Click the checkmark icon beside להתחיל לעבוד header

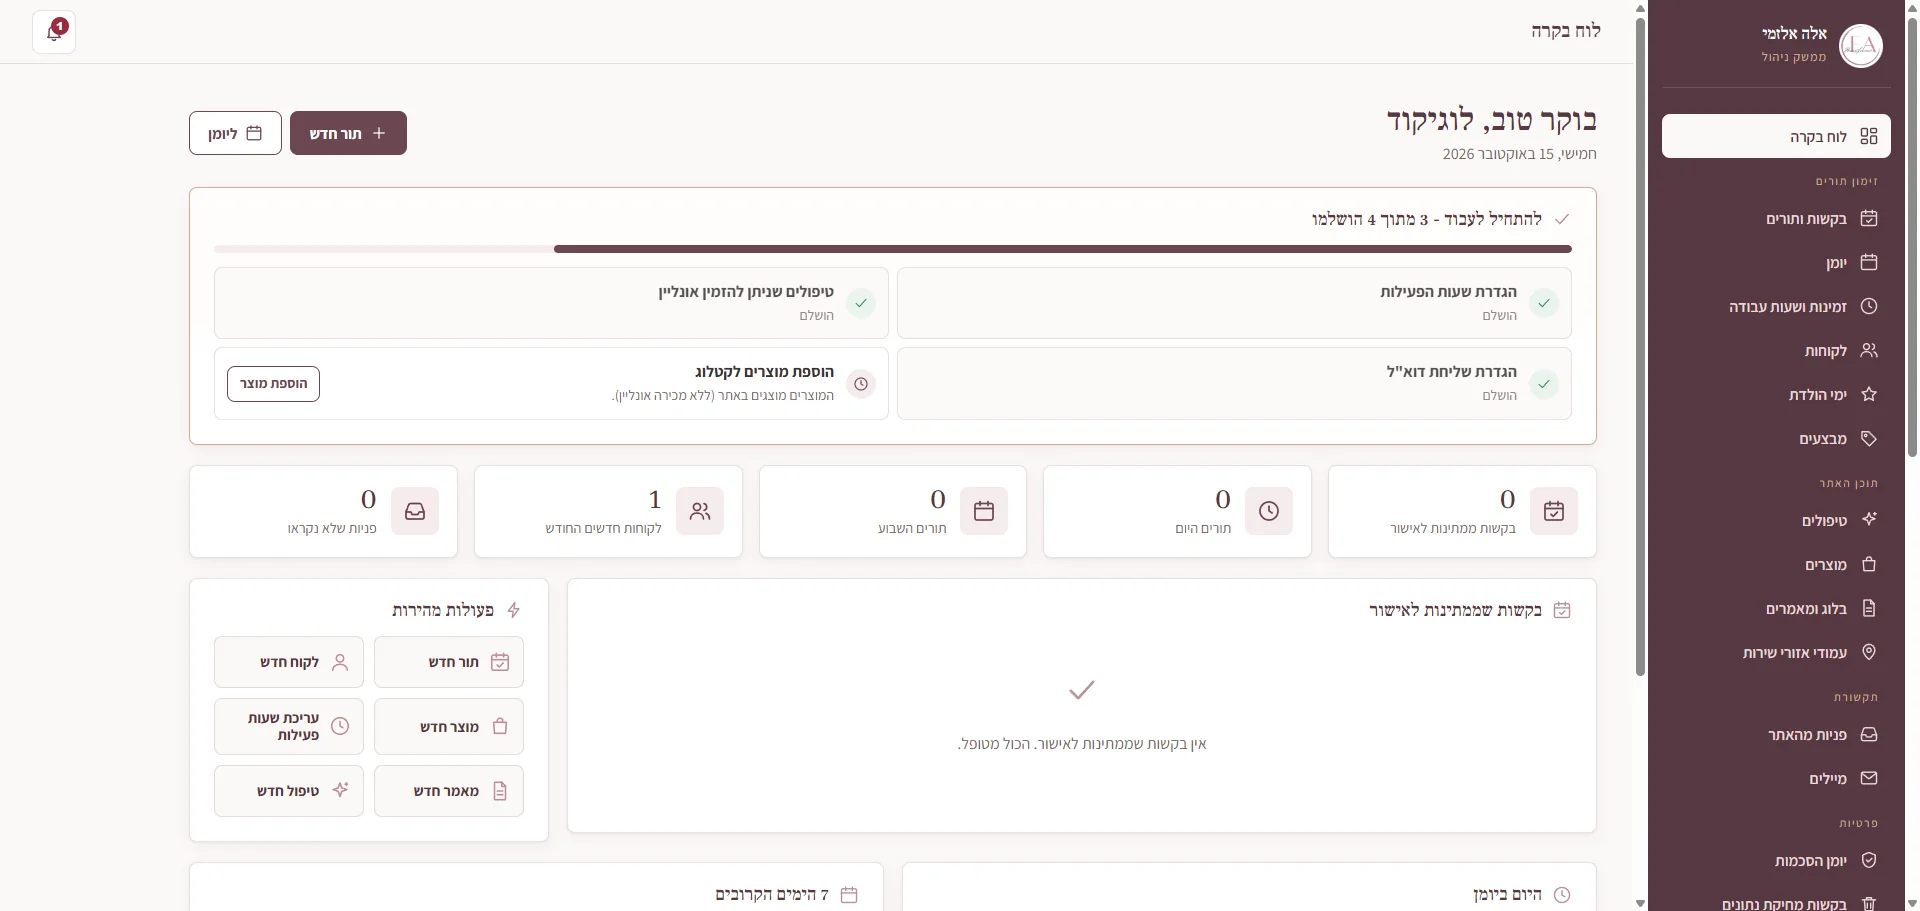tap(1562, 219)
